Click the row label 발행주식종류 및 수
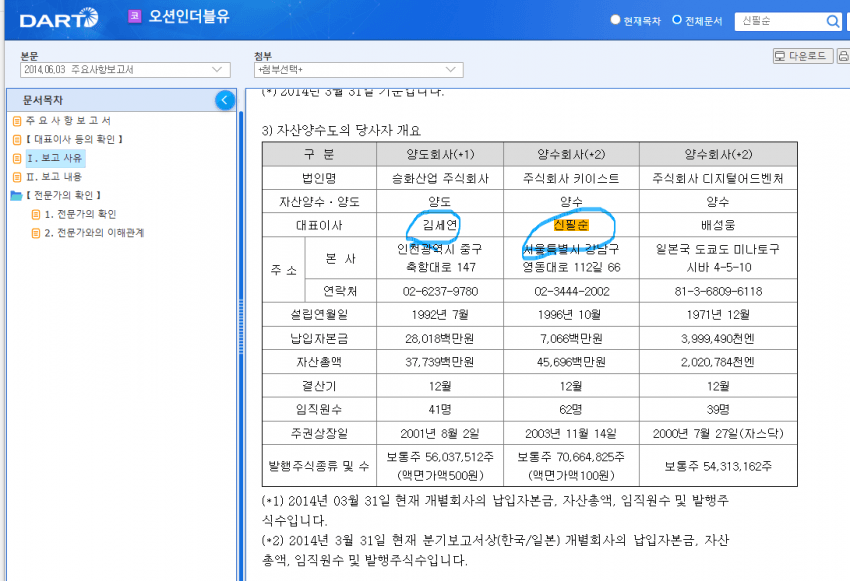 pyautogui.click(x=319, y=466)
